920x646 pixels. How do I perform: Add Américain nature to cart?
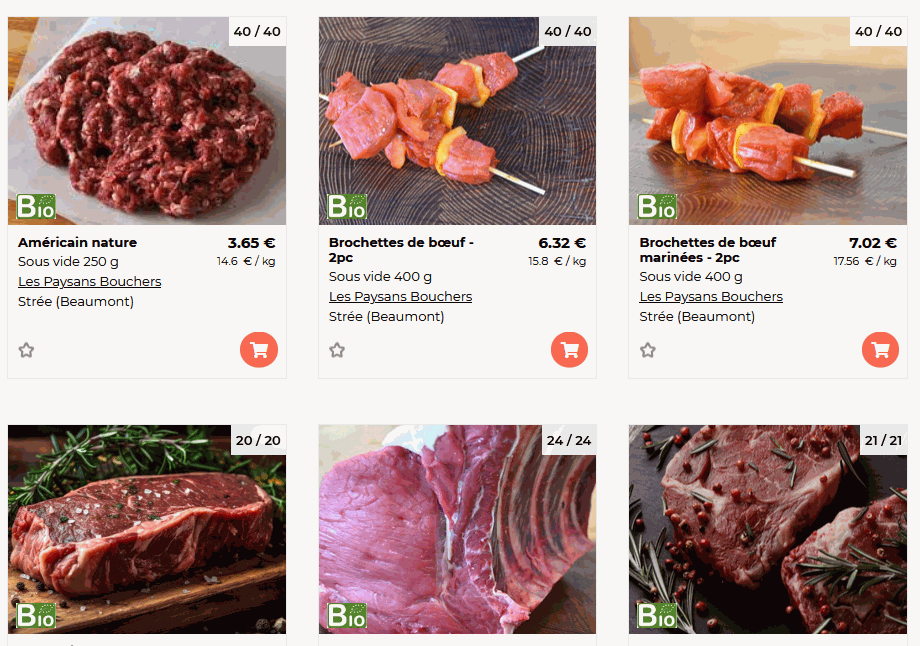259,350
